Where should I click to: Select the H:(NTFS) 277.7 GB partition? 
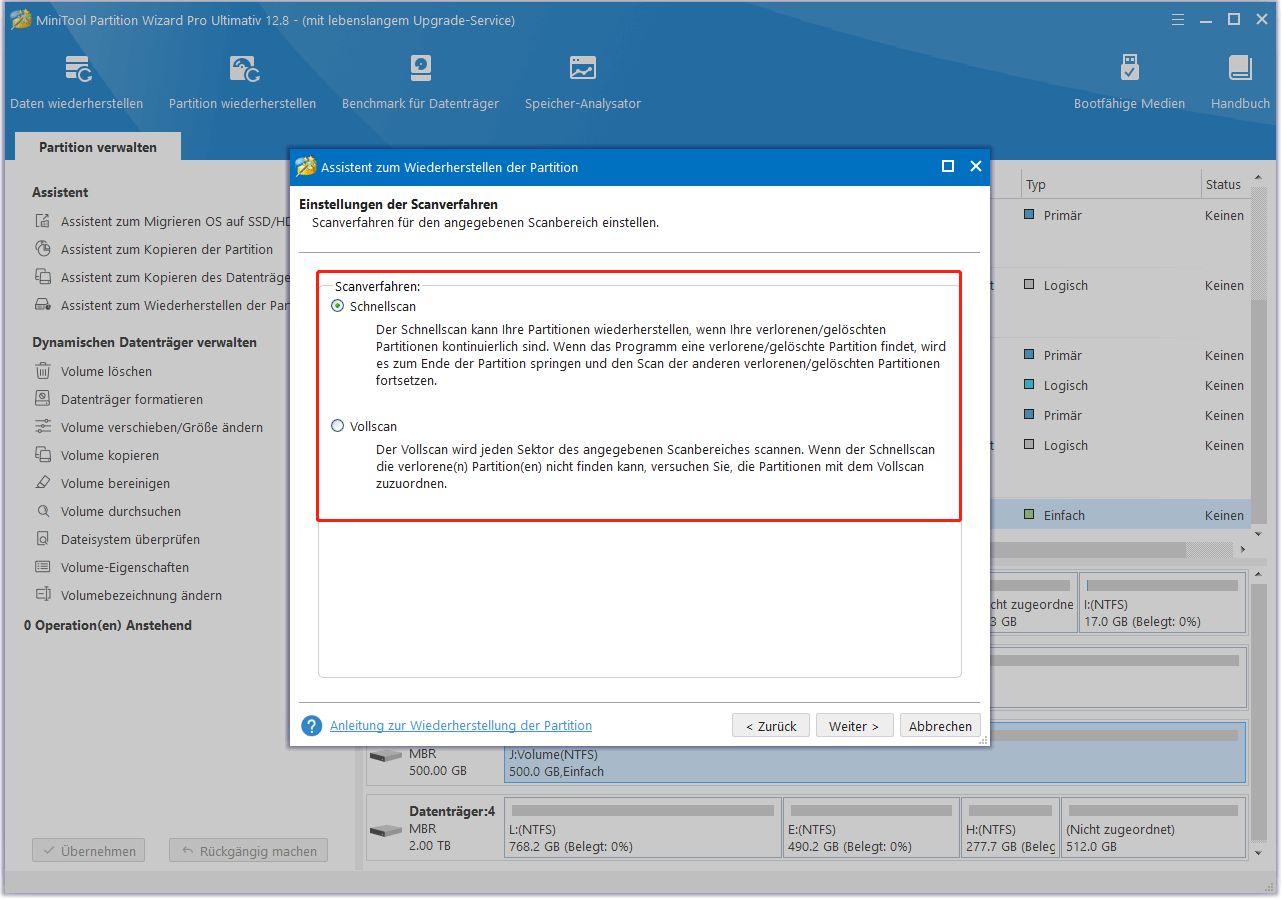click(x=1010, y=827)
